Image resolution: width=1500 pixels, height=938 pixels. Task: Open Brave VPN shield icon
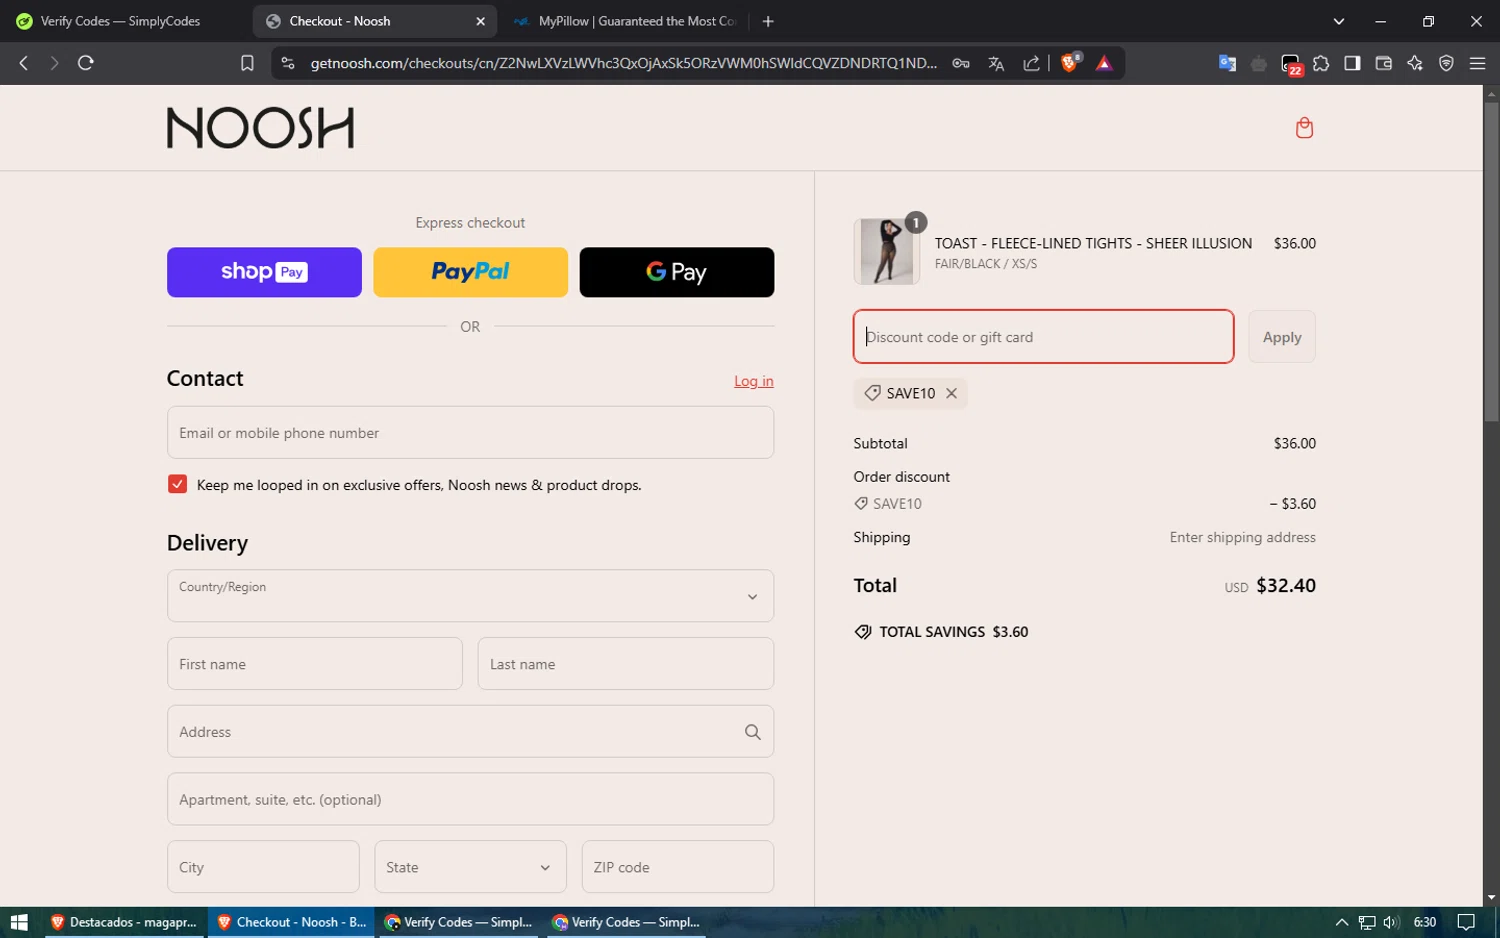(1446, 63)
